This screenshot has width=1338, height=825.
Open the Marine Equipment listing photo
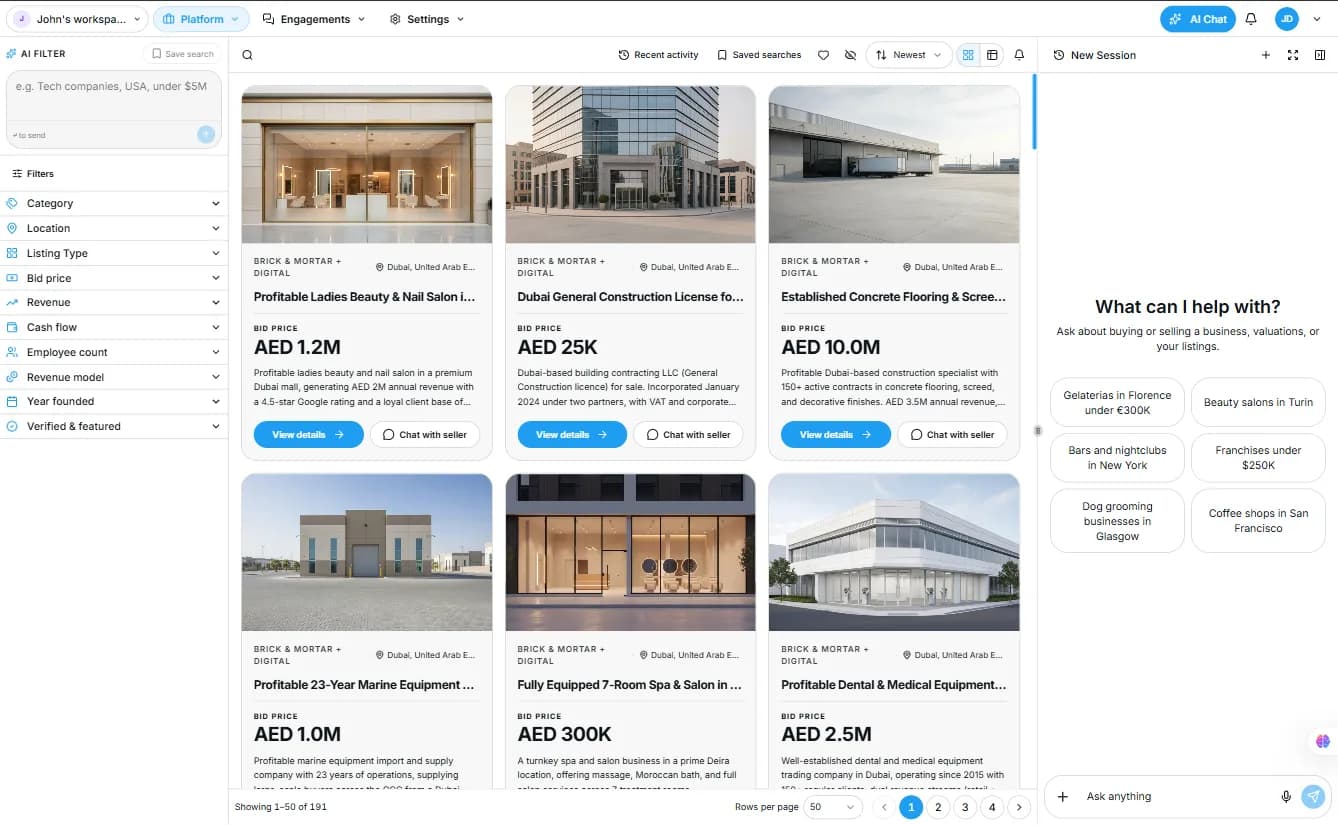point(367,552)
